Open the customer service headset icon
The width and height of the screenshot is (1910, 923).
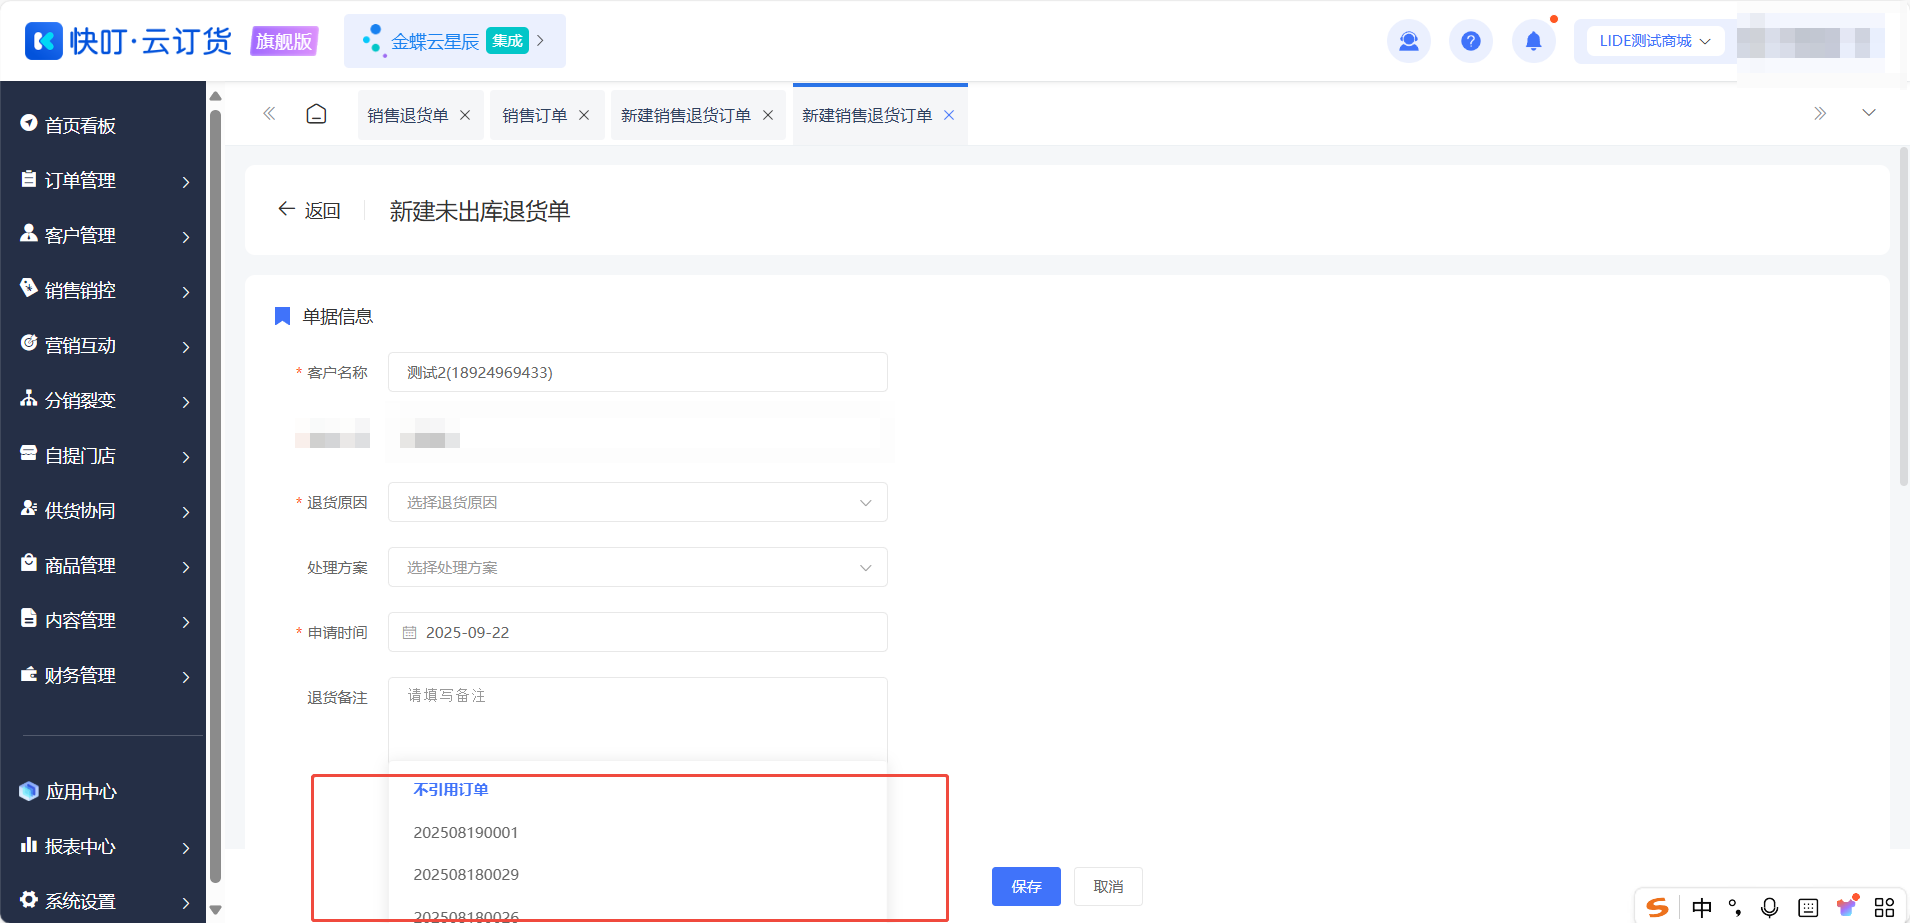click(x=1408, y=41)
